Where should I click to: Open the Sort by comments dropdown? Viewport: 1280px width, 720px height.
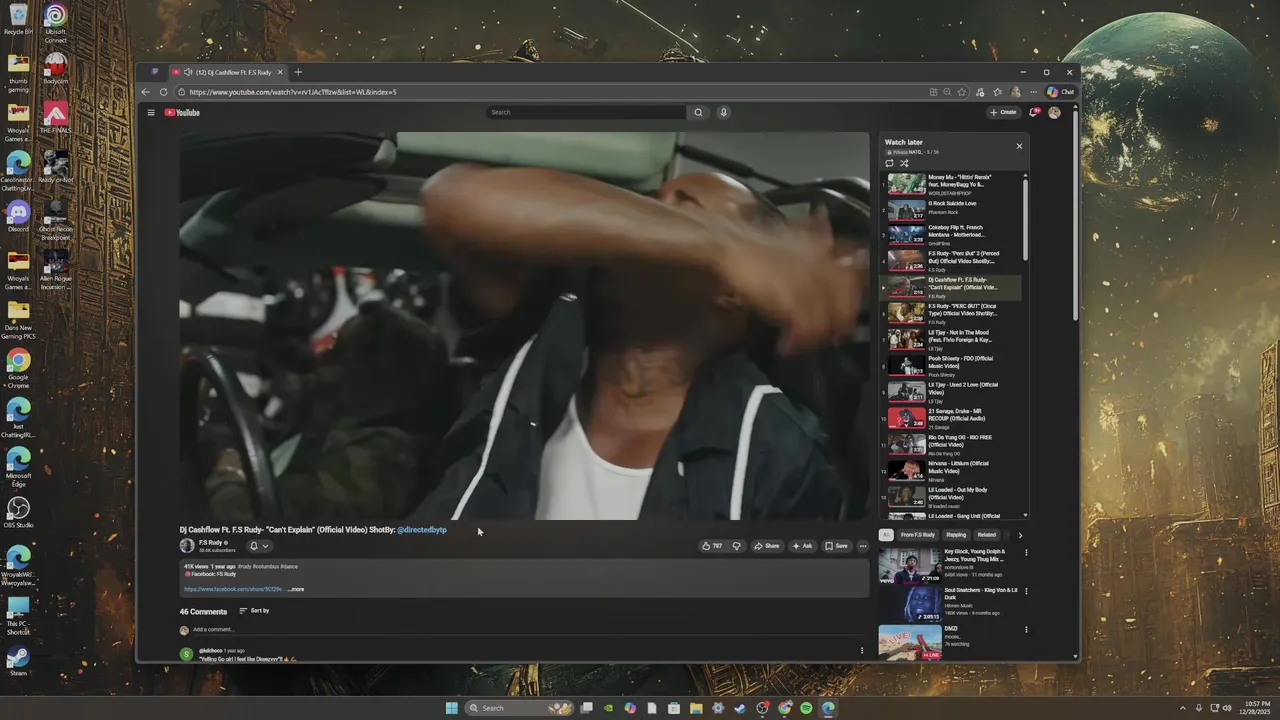[254, 611]
